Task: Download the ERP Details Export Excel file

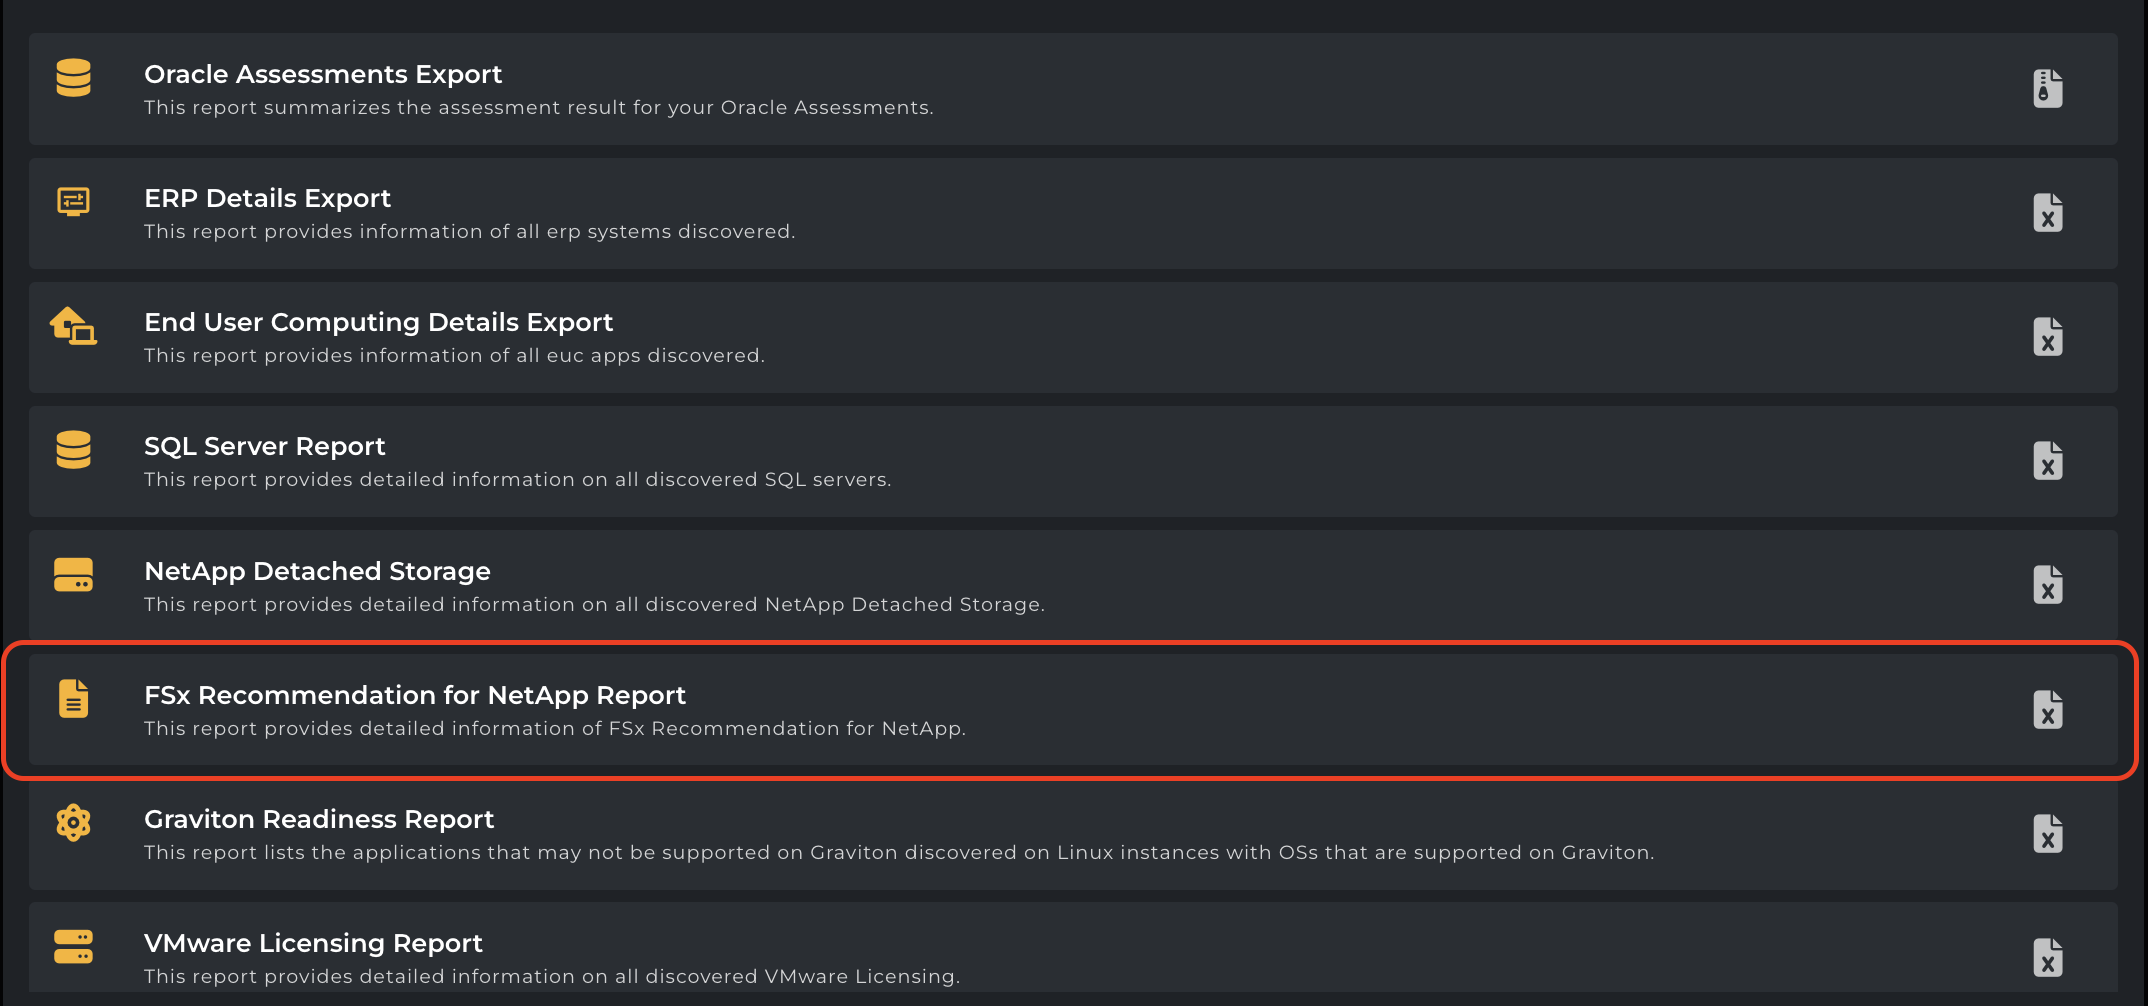Action: point(2047,213)
